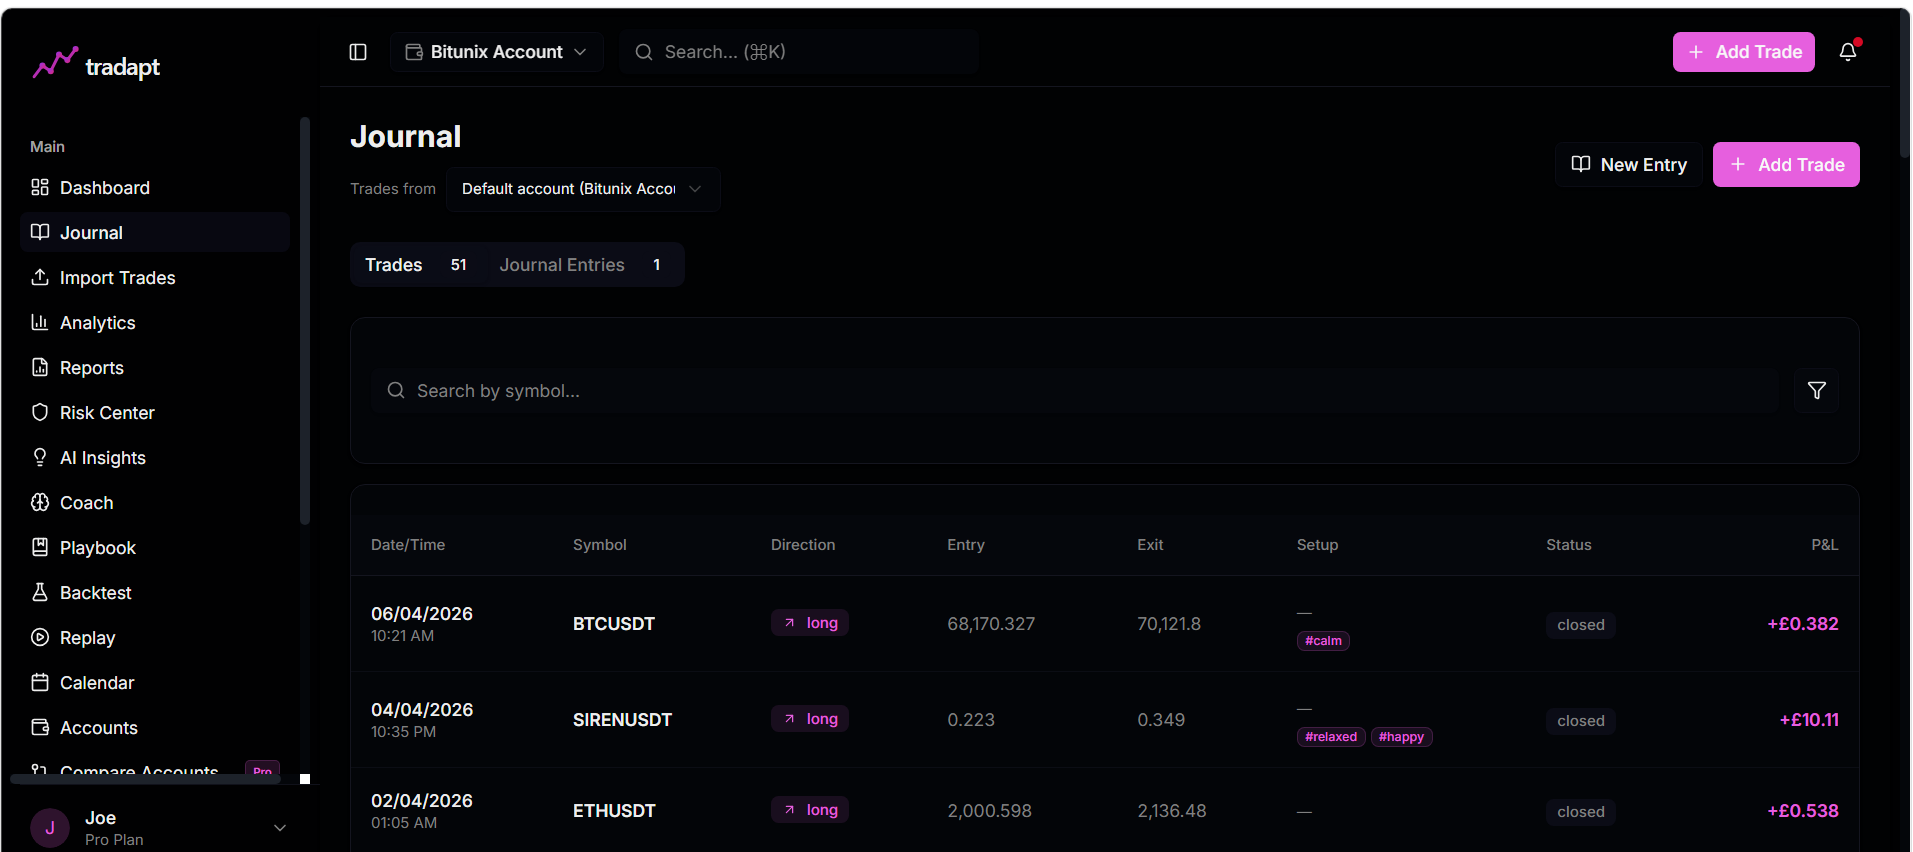This screenshot has height=852, width=1913.
Task: Open the Analytics section
Action: pyautogui.click(x=155, y=322)
